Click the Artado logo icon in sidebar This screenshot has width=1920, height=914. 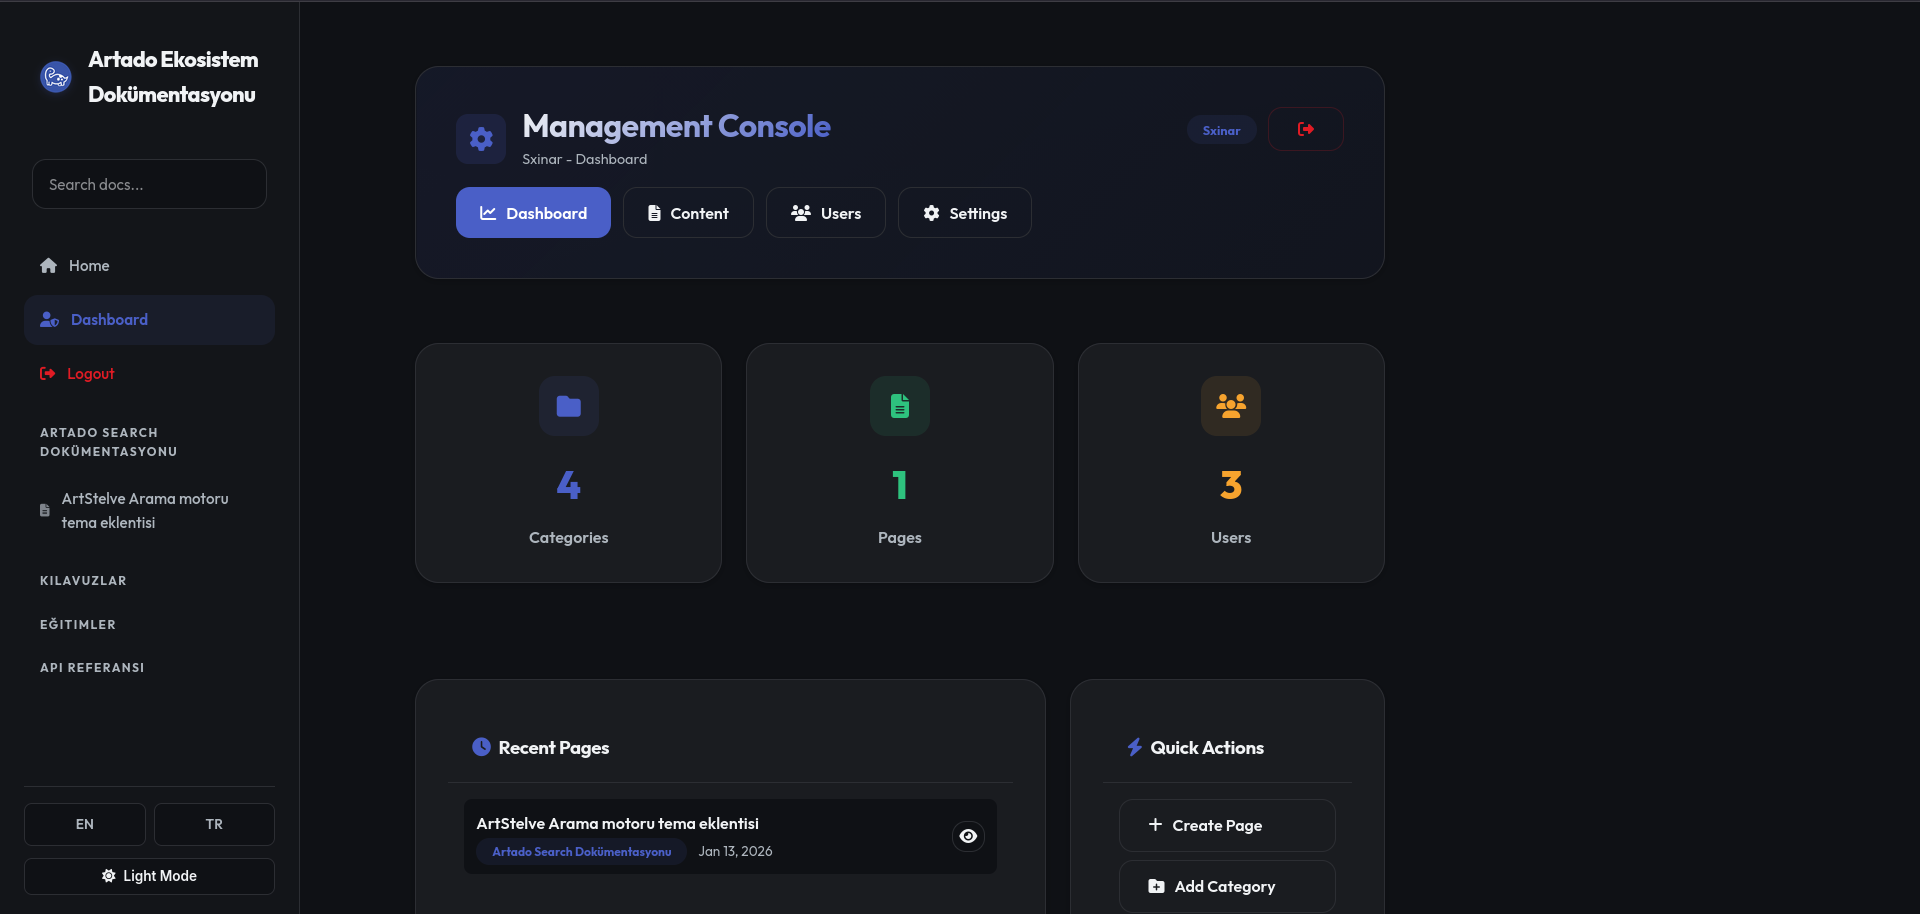tap(56, 77)
